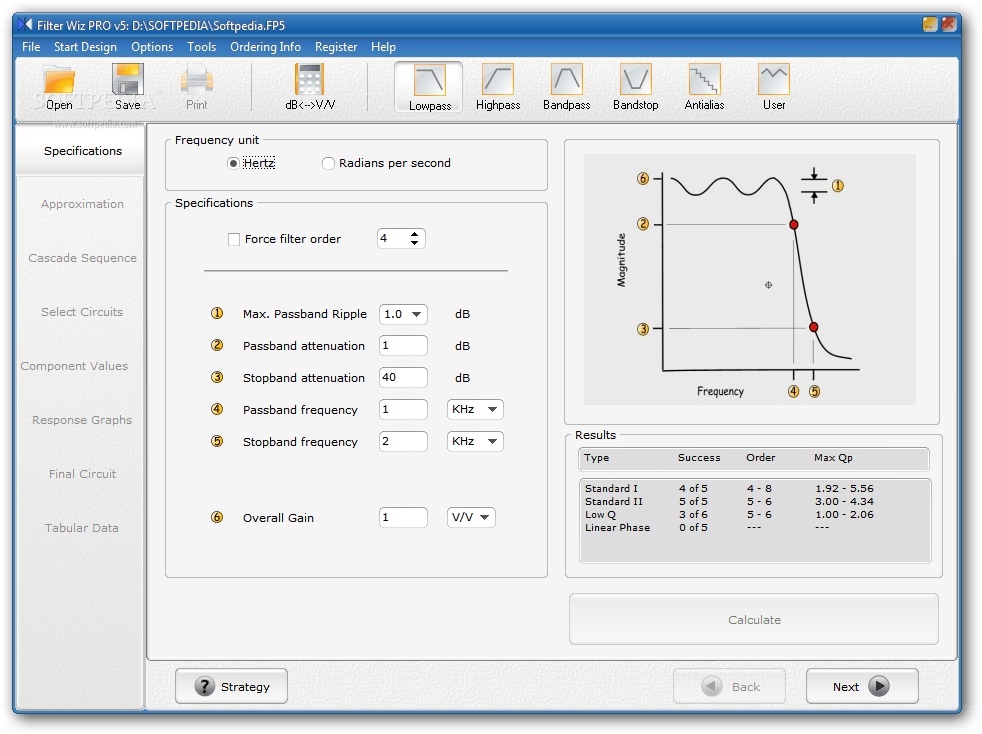This screenshot has width=982, height=734.
Task: Select the Hertz frequency unit
Action: click(x=231, y=163)
